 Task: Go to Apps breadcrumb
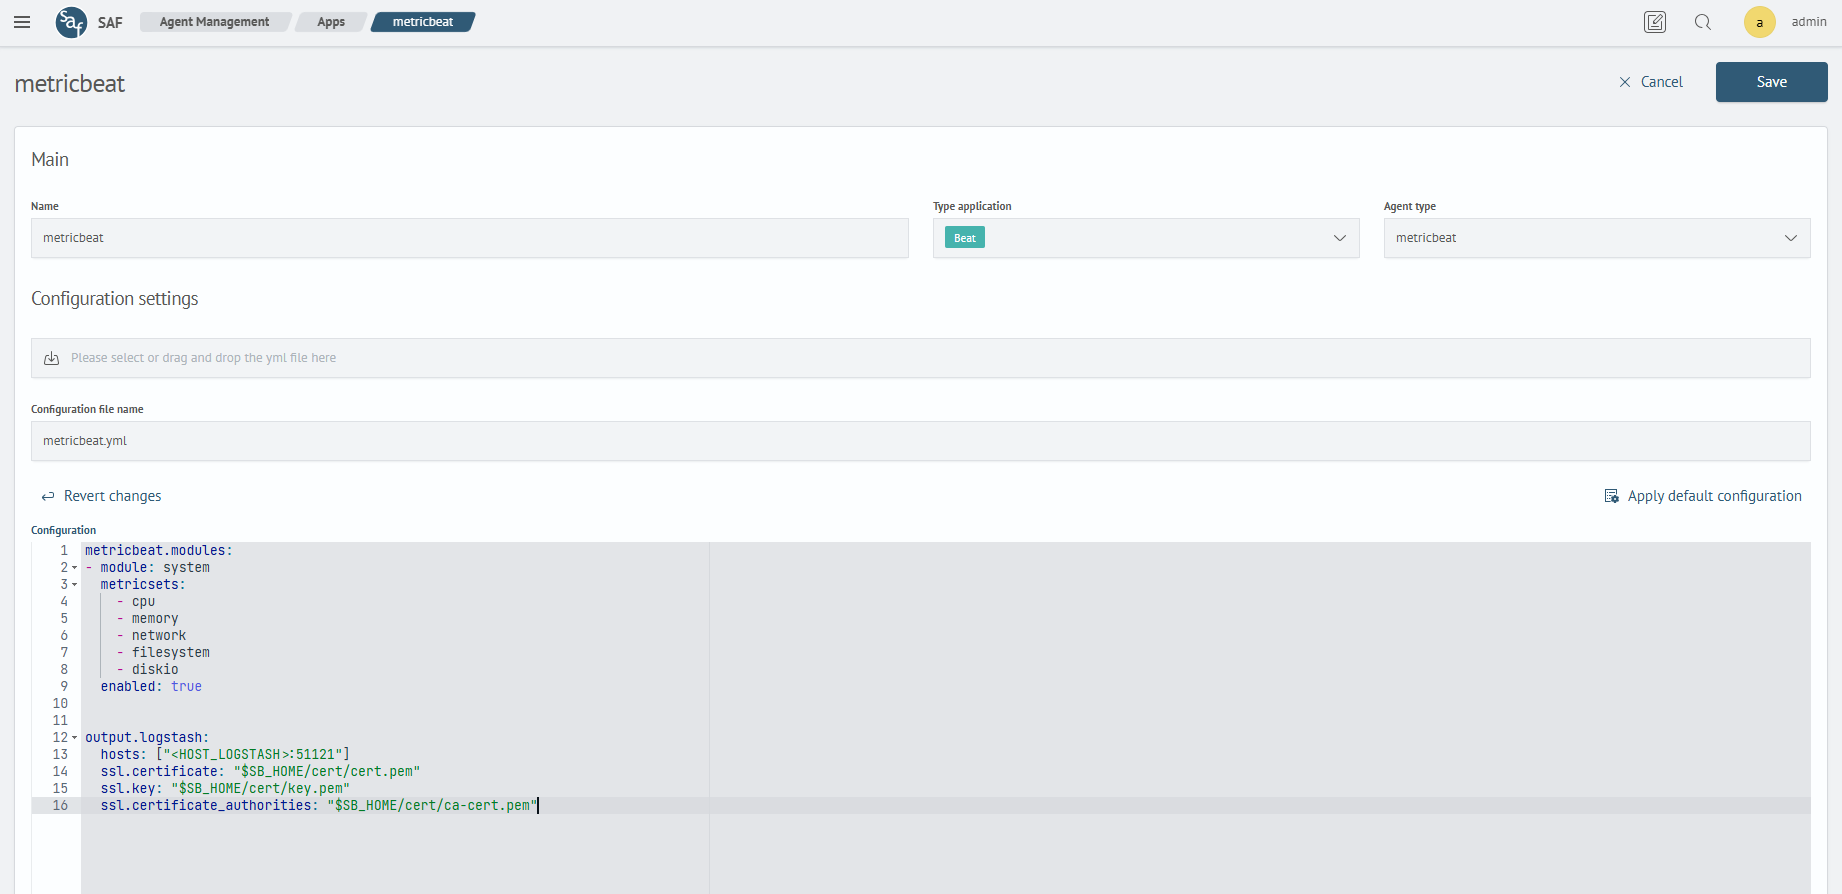pyautogui.click(x=331, y=22)
